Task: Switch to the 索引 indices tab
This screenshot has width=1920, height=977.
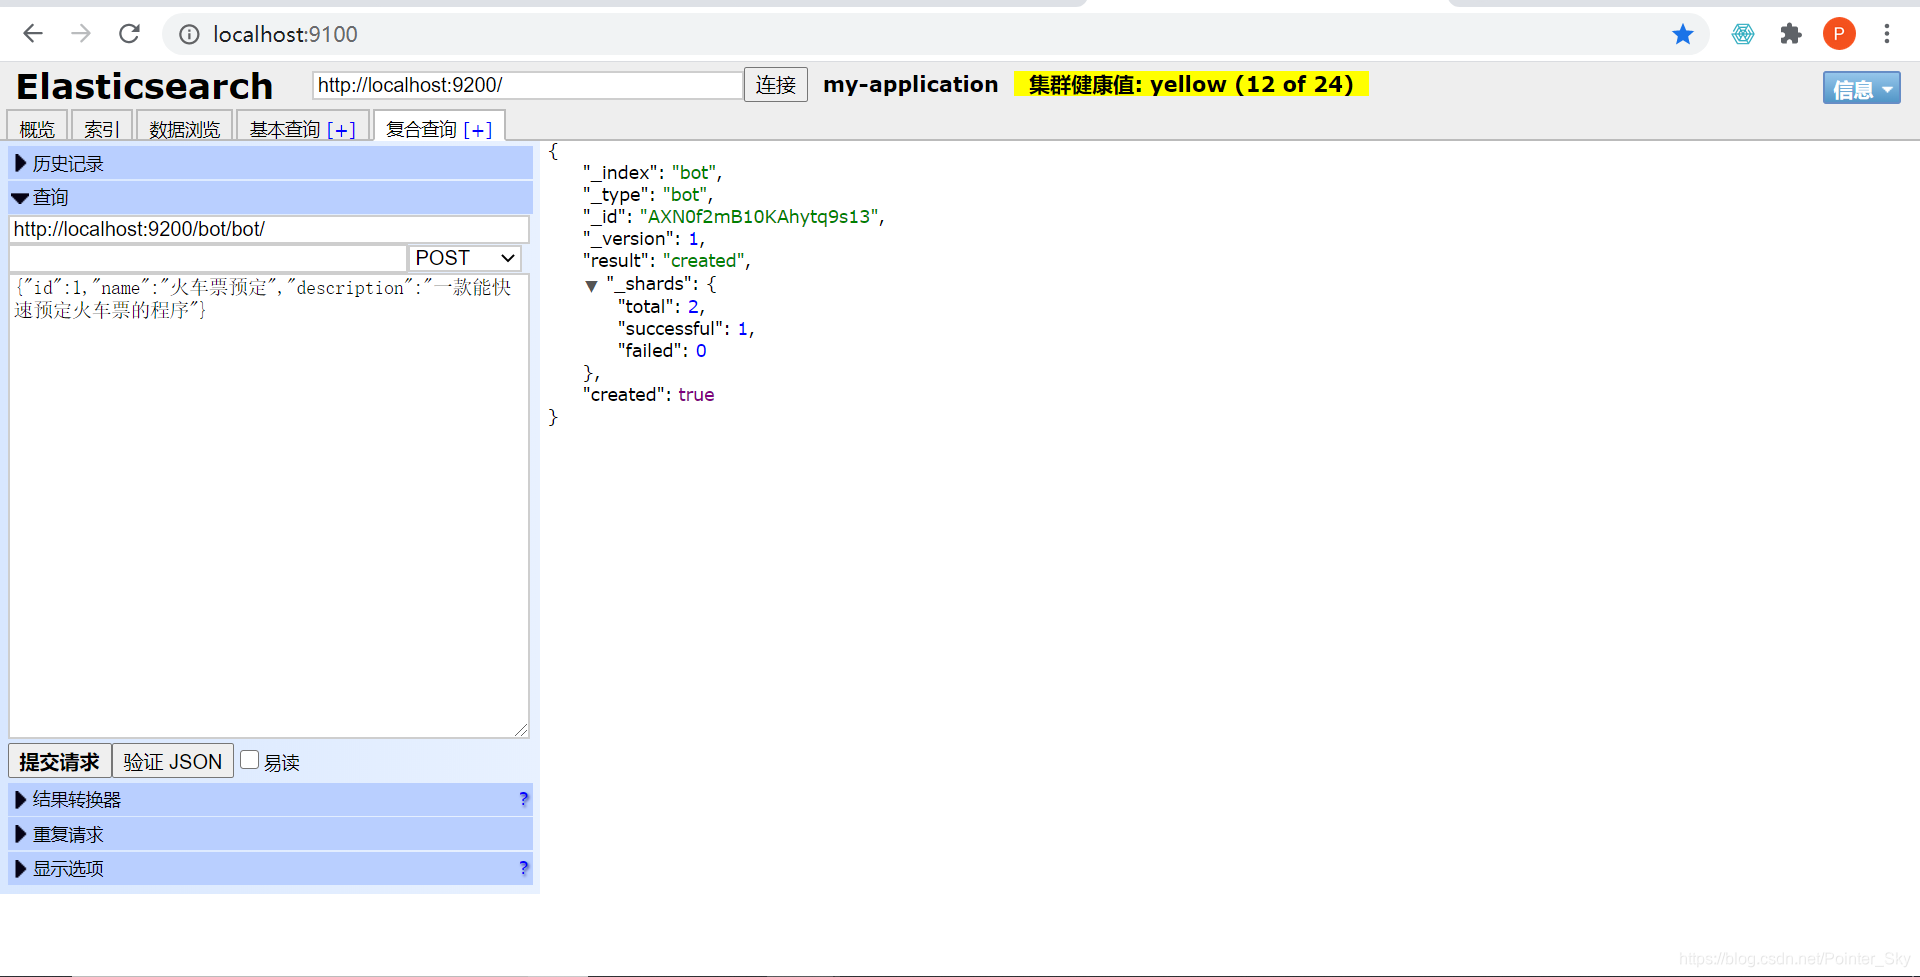Action: 102,128
